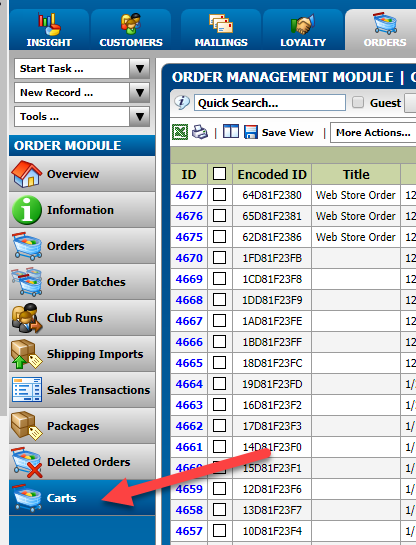Viewport: 416px width, 545px height.
Task: Sort by the Title column header
Action: coord(356,174)
